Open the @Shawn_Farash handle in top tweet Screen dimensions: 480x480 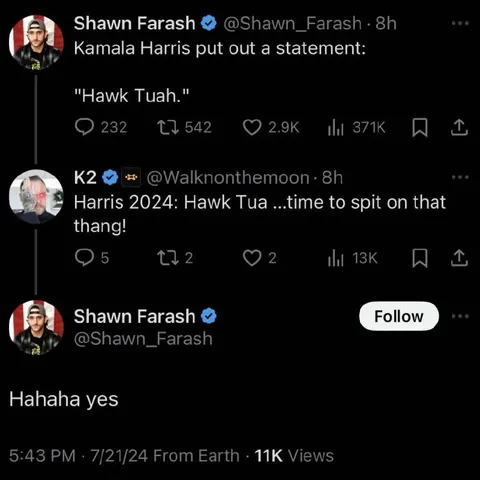click(x=292, y=24)
